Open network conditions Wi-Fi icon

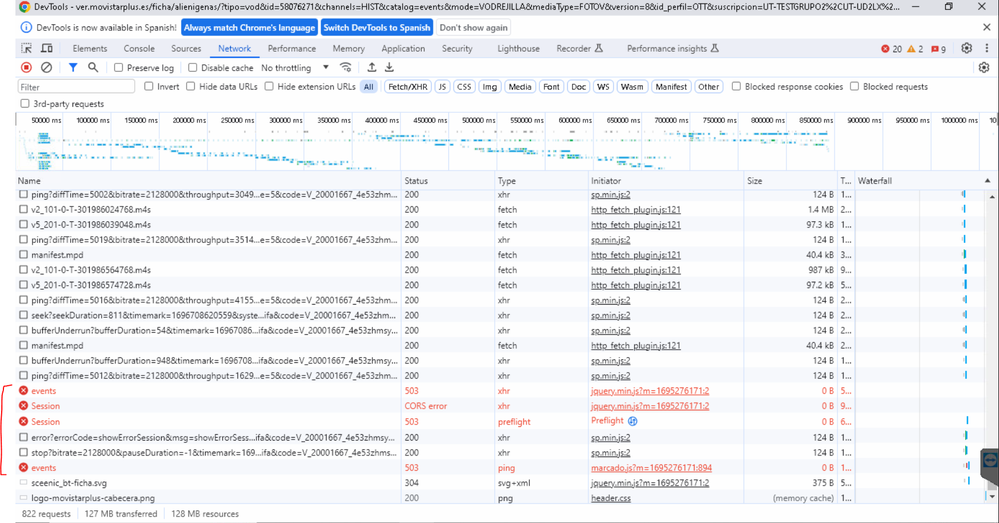pyautogui.click(x=346, y=68)
